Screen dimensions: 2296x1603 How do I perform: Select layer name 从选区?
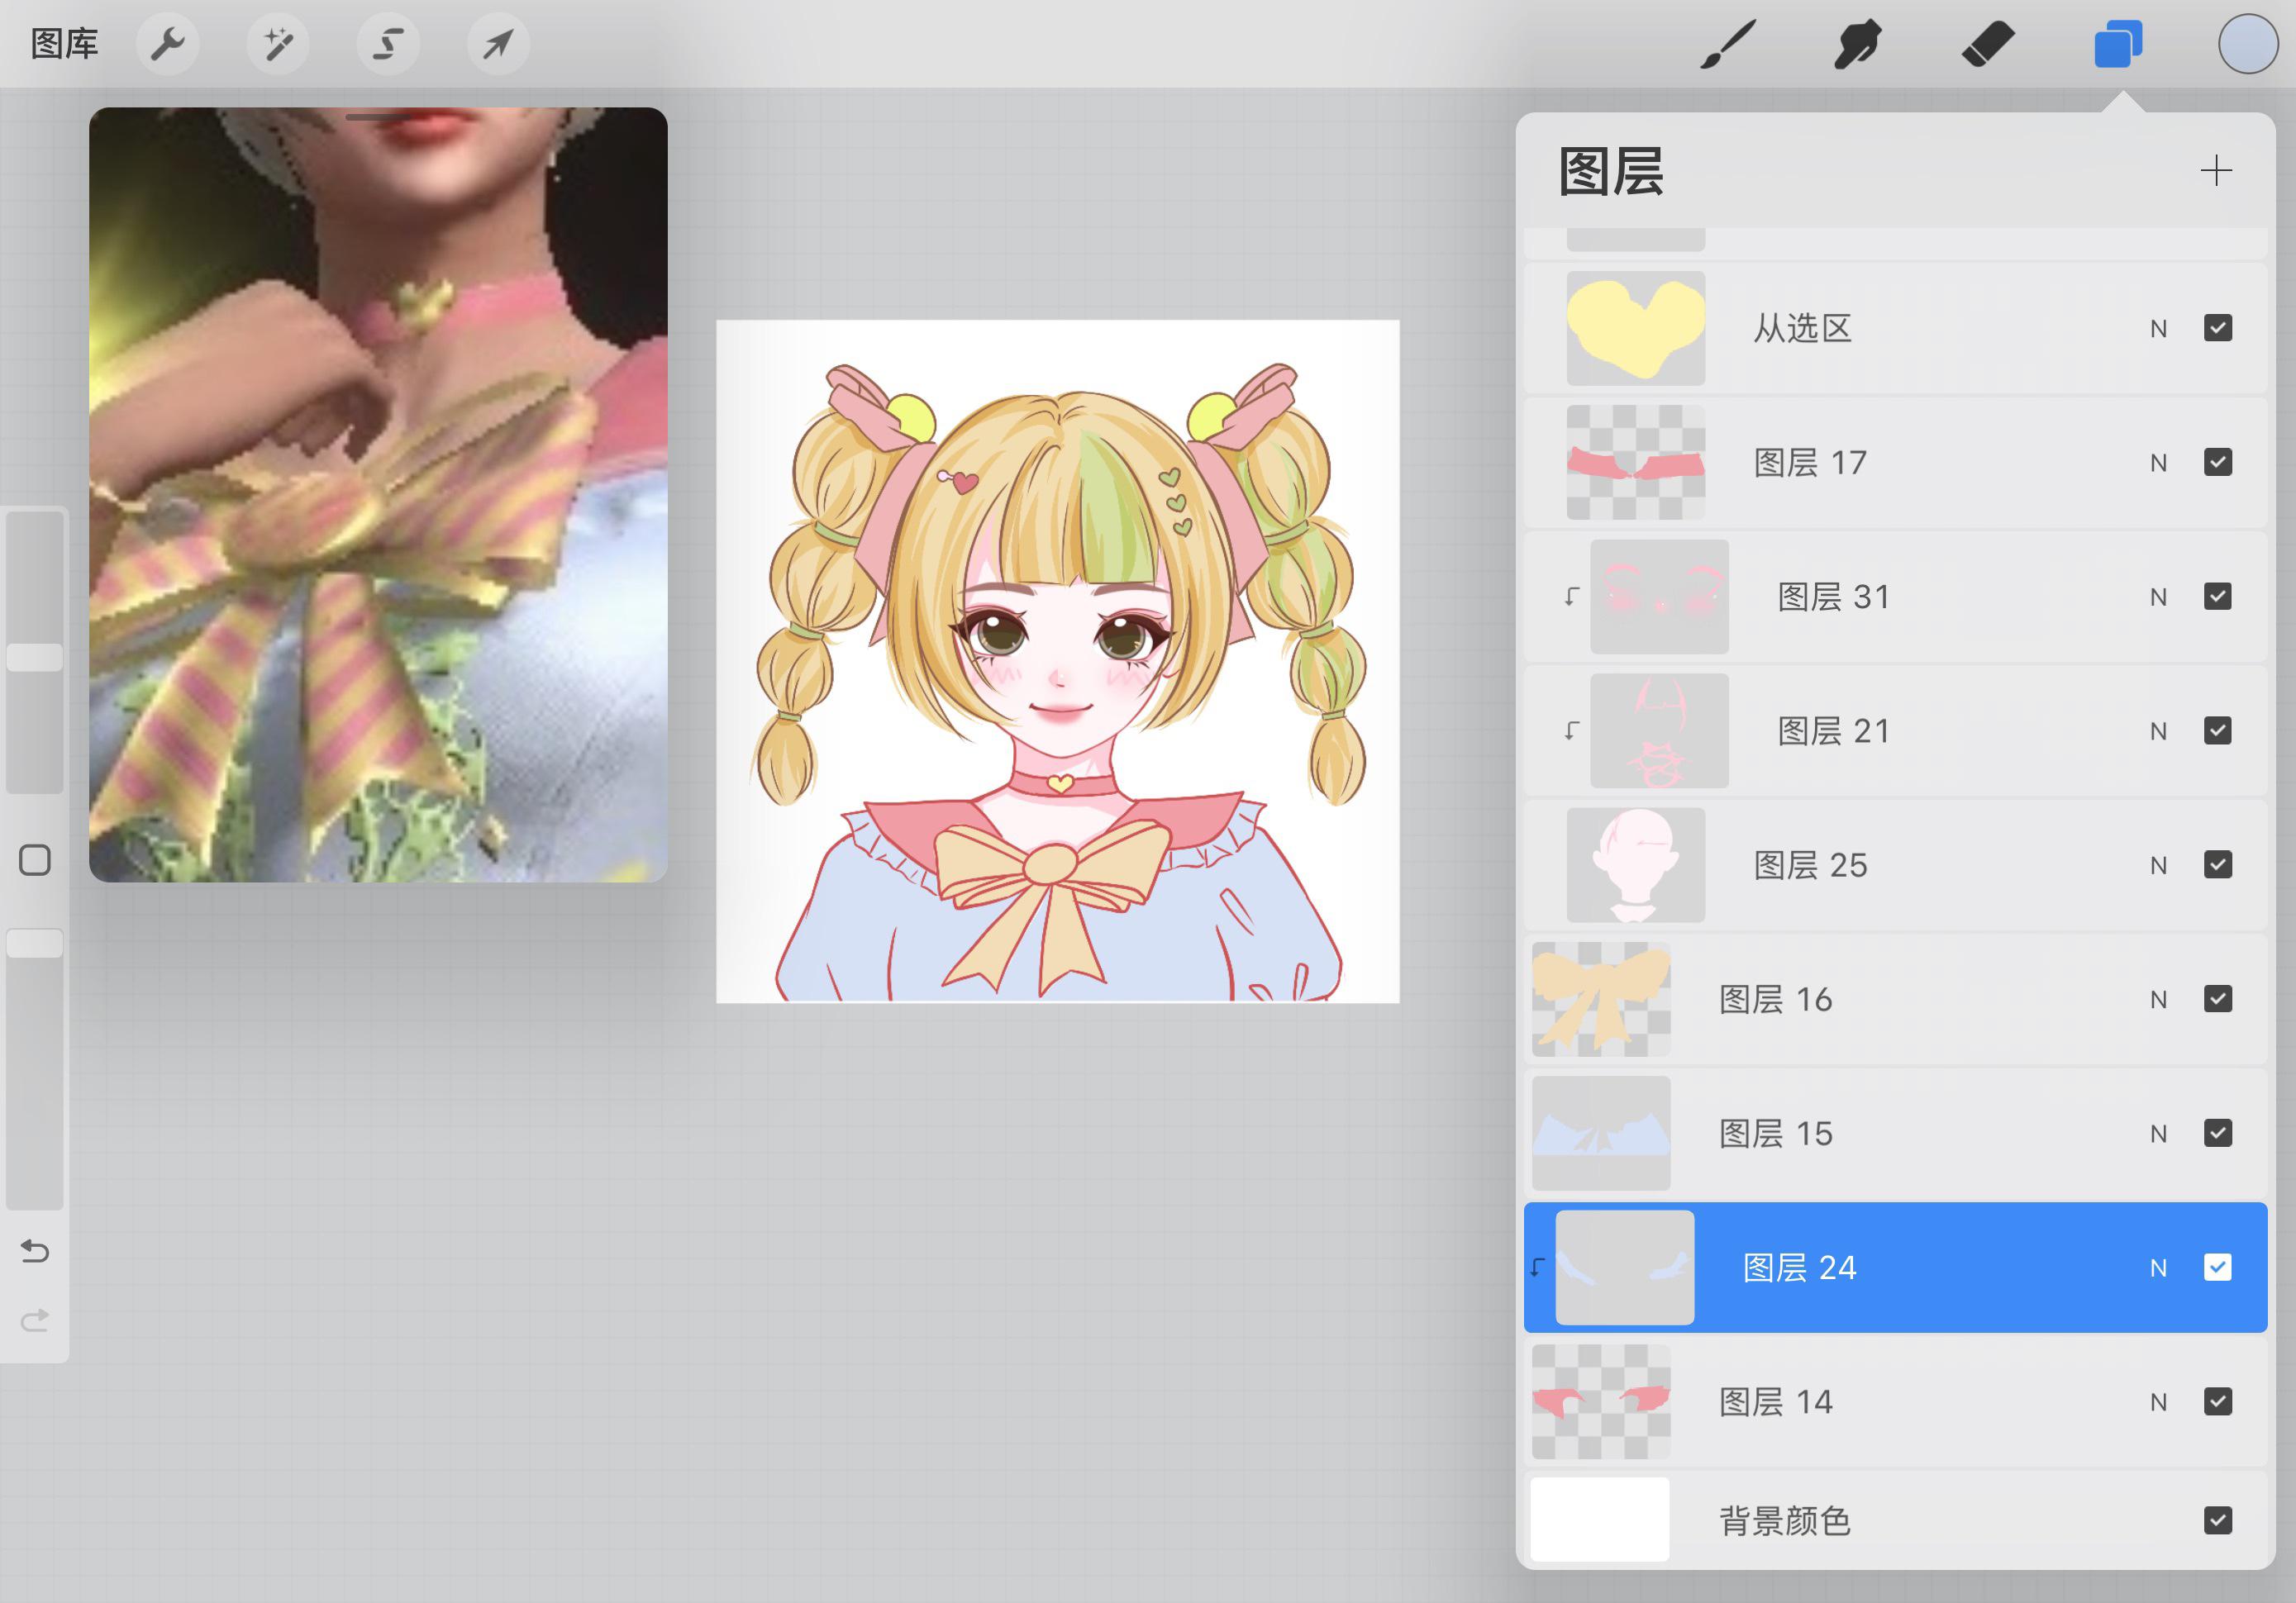point(1803,328)
